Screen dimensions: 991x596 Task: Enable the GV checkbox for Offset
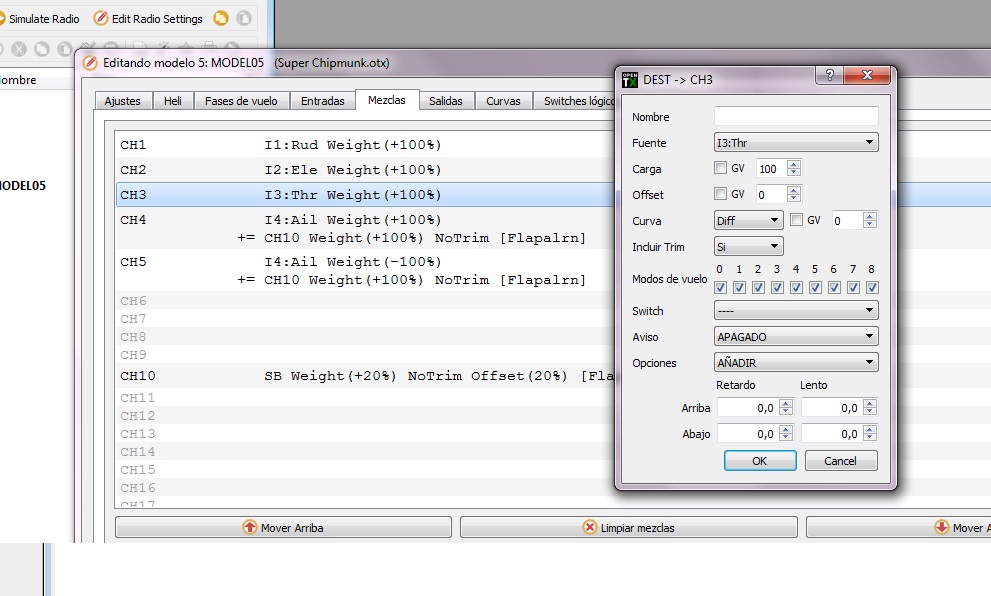[x=721, y=194]
